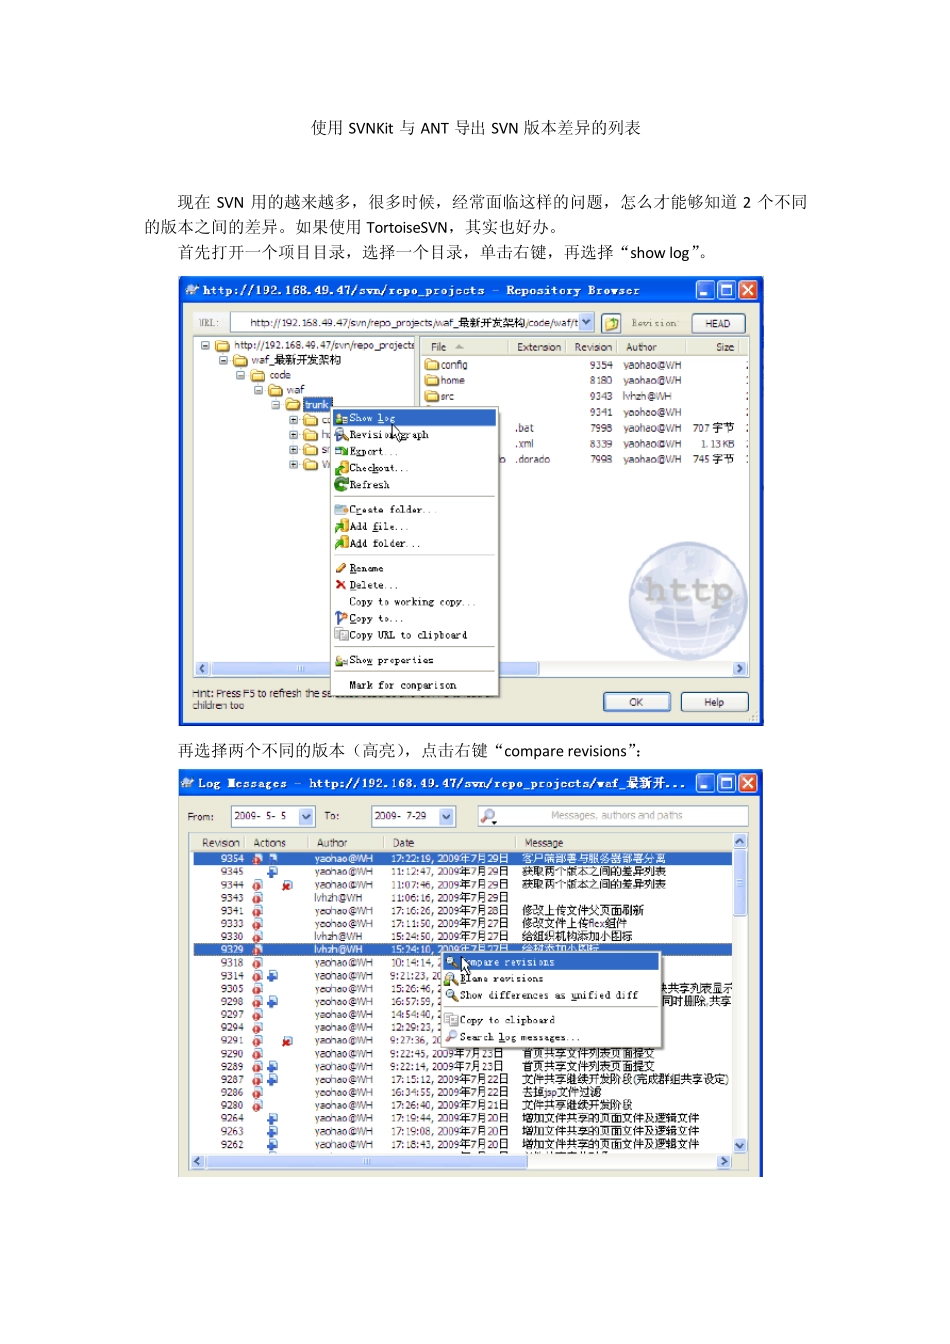Select Mark for comparison menu entry
950x1344 pixels.
point(402,685)
